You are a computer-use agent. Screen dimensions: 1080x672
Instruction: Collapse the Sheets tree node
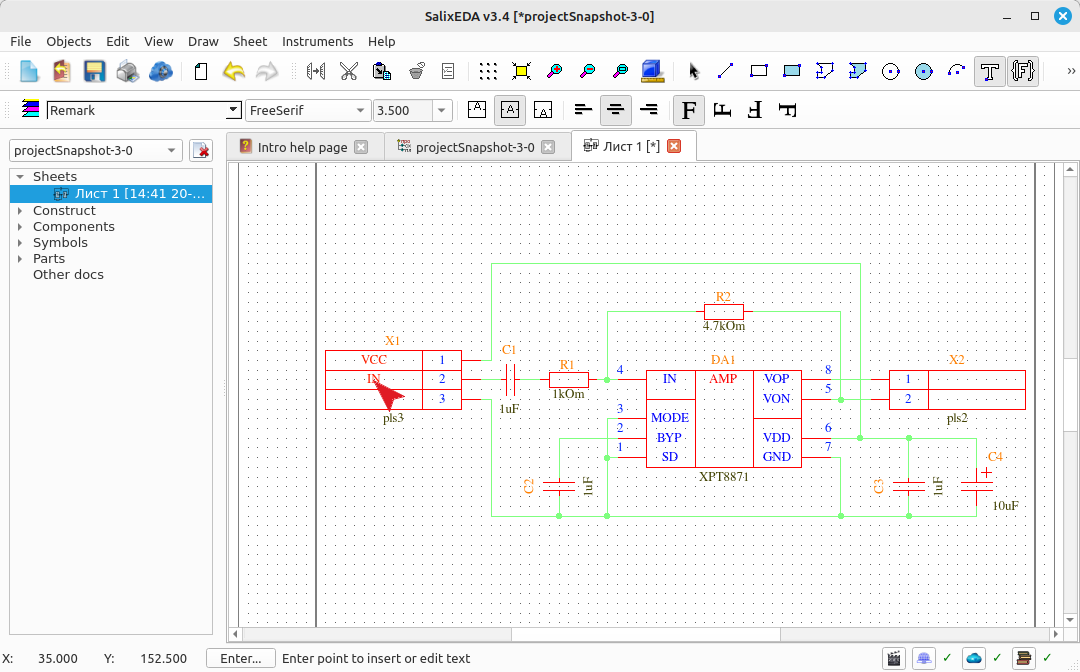tap(20, 177)
